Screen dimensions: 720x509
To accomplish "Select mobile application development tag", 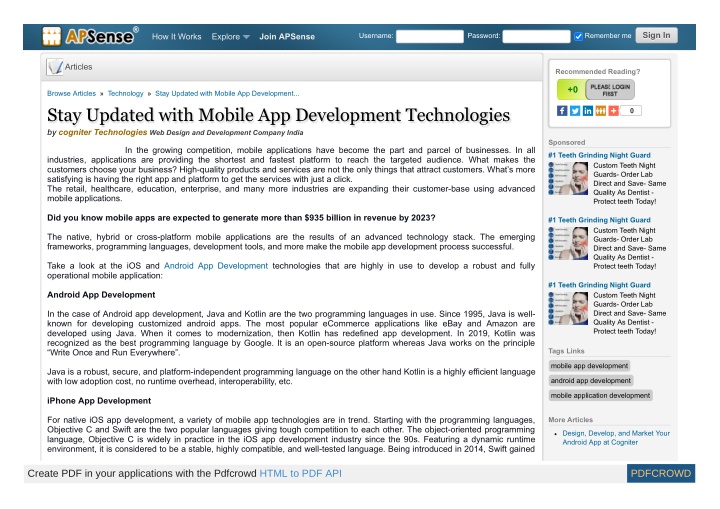I will click(600, 396).
